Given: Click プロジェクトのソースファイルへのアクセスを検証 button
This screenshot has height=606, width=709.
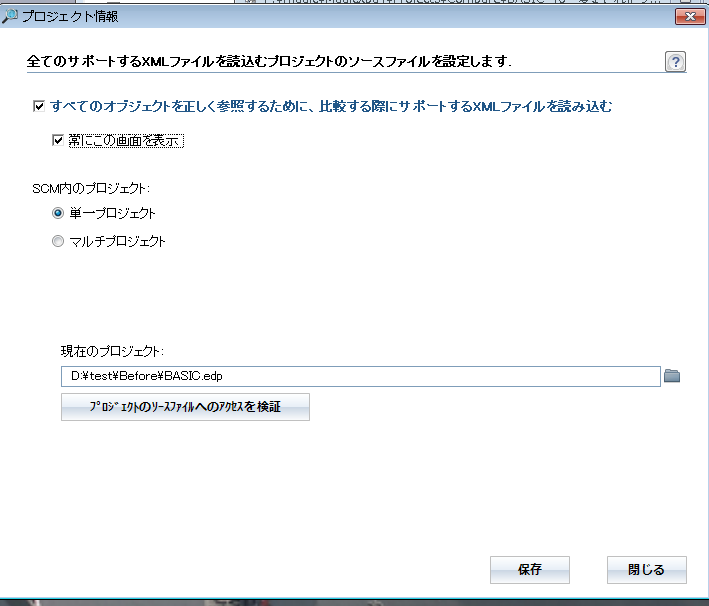Looking at the screenshot, I should pyautogui.click(x=185, y=407).
